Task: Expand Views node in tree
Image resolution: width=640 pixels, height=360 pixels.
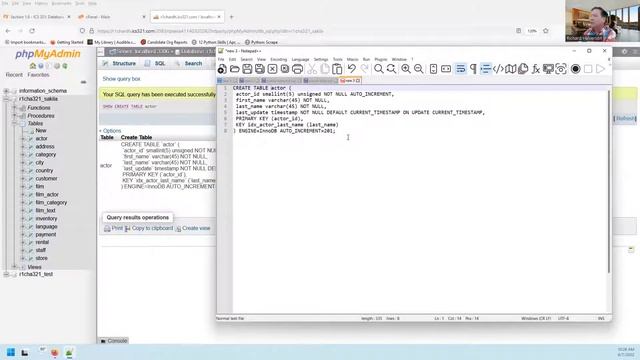Action: [15, 267]
